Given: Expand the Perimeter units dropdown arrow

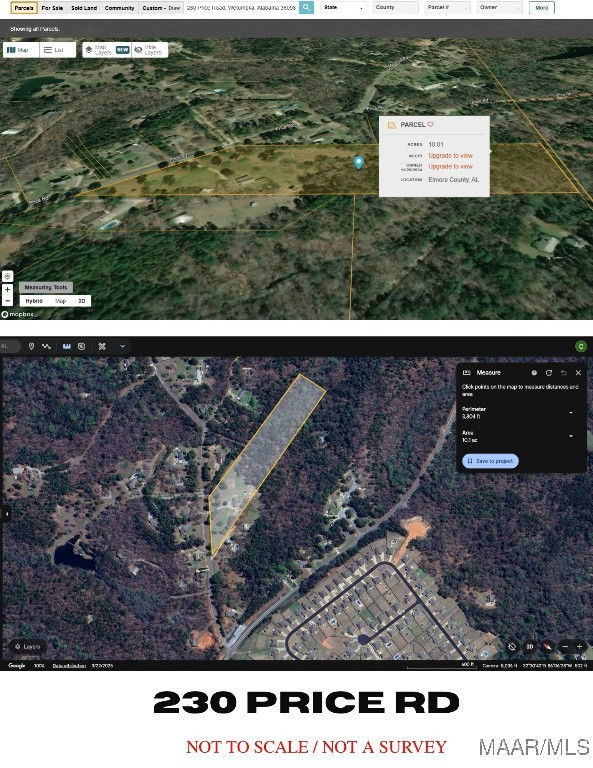Looking at the screenshot, I should (x=571, y=413).
